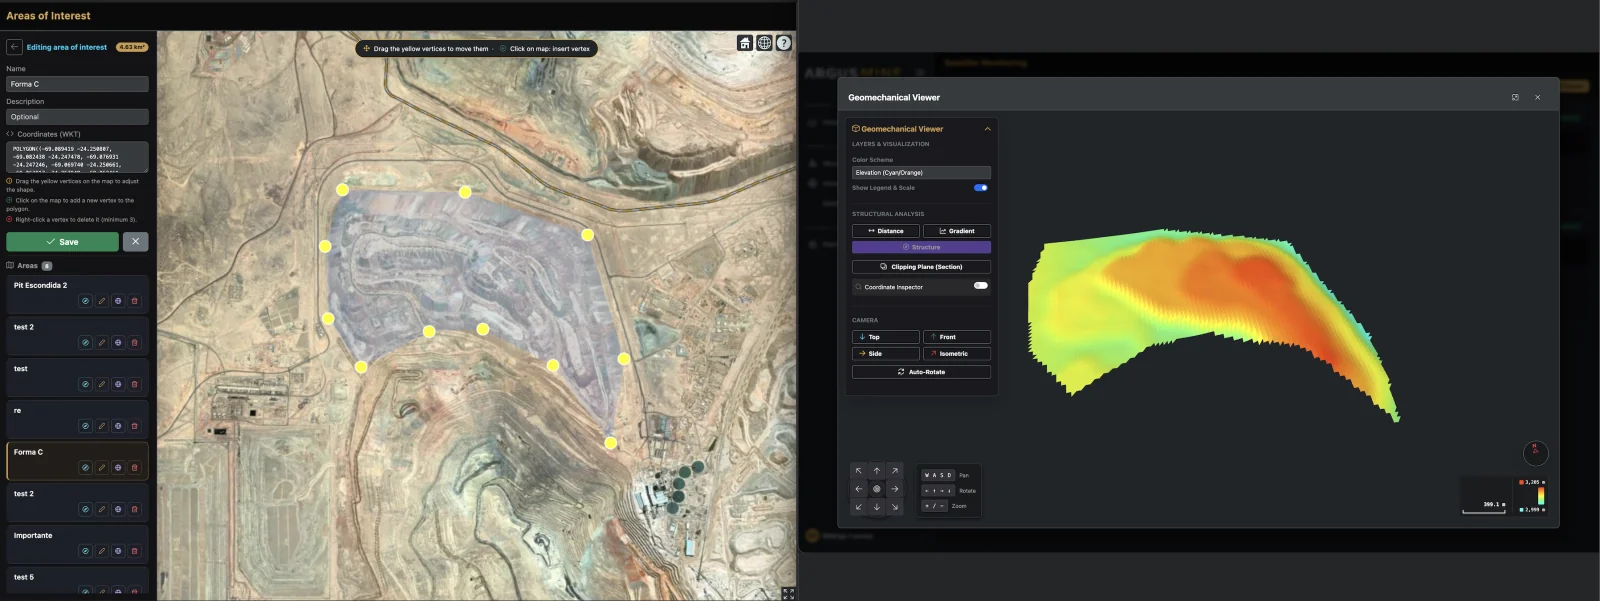Toggle Show Legend & Scale switch
This screenshot has height=601, width=1600.
click(x=981, y=187)
